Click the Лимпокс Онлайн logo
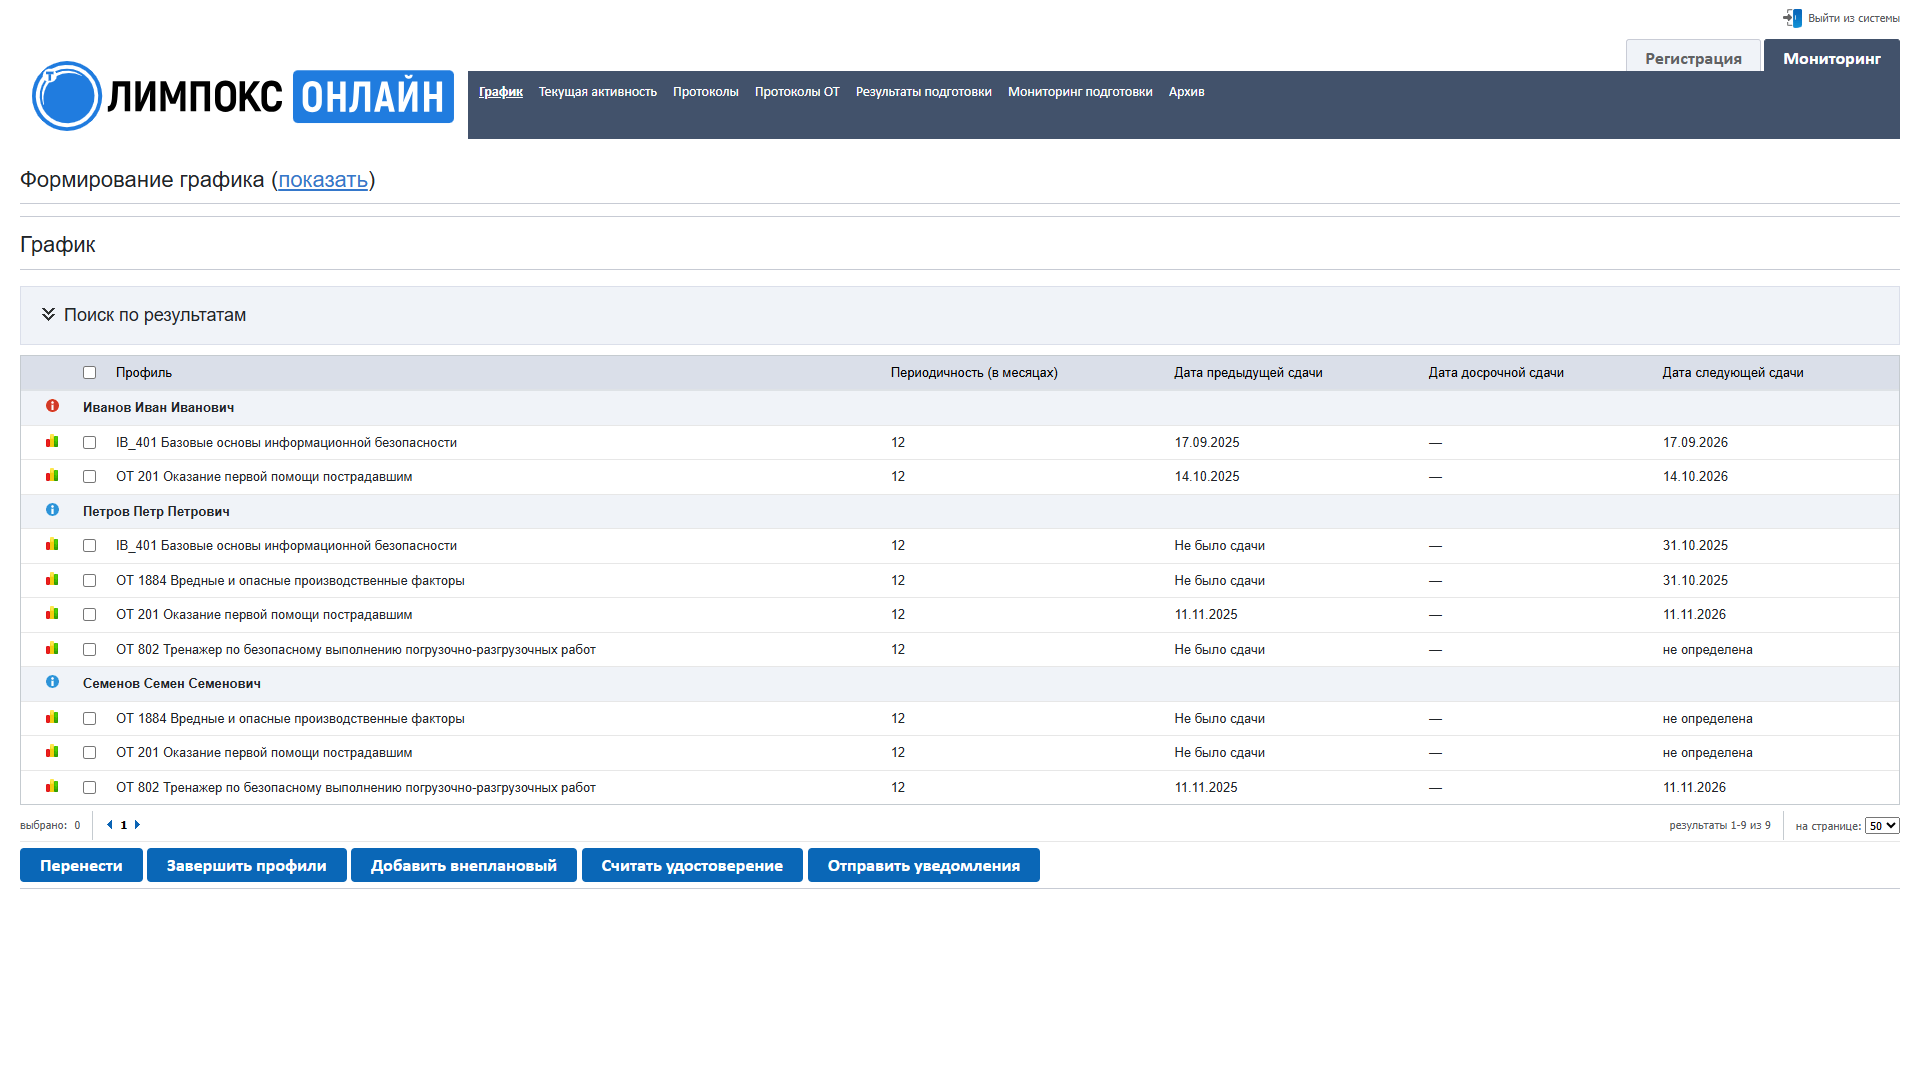The width and height of the screenshot is (1920, 1080). click(243, 97)
